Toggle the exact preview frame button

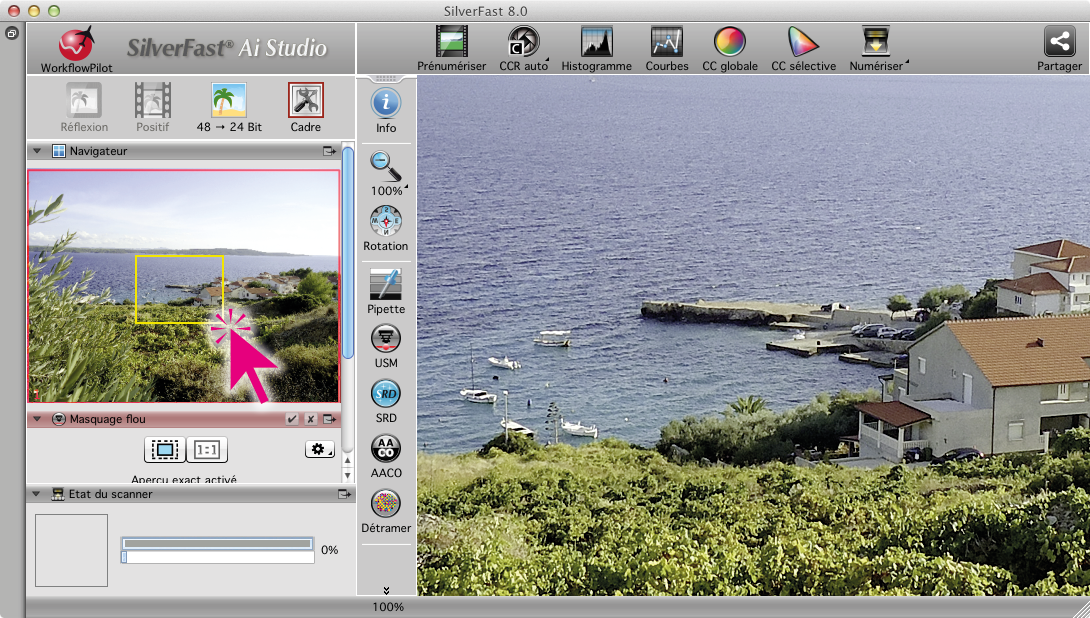165,450
